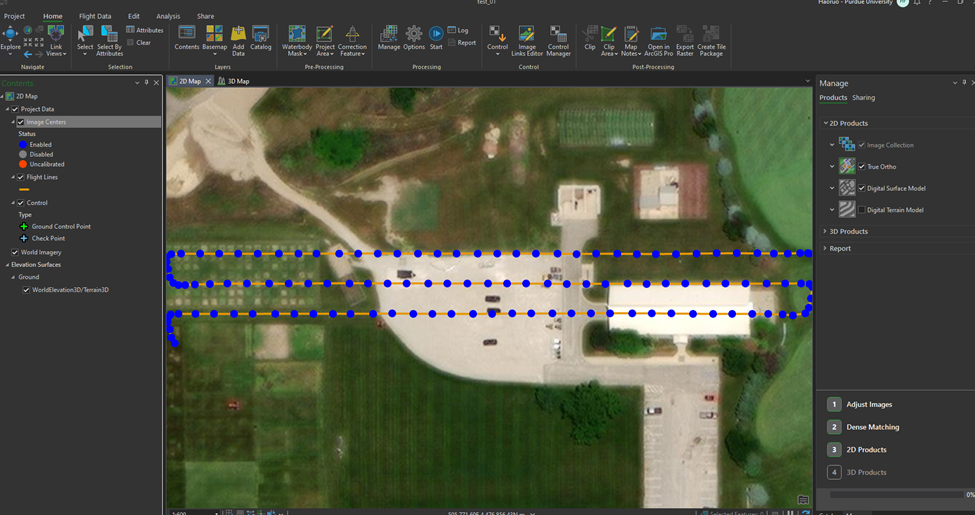Screen dimensions: 975x515
Task: Uncheck the Flight Lines layer
Action: pos(21,177)
